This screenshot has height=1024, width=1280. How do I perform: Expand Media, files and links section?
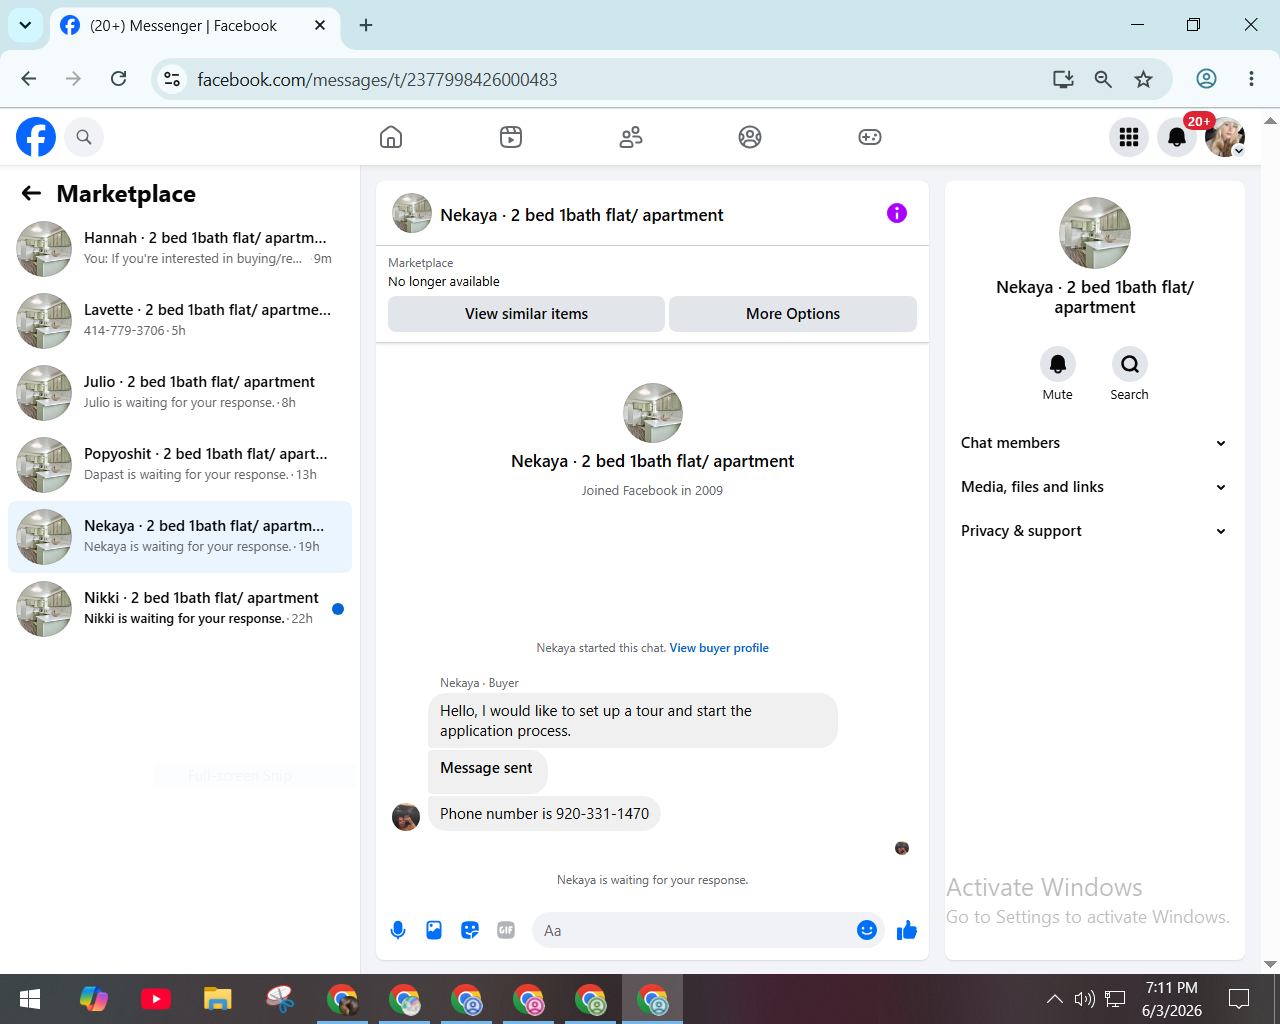point(1094,487)
